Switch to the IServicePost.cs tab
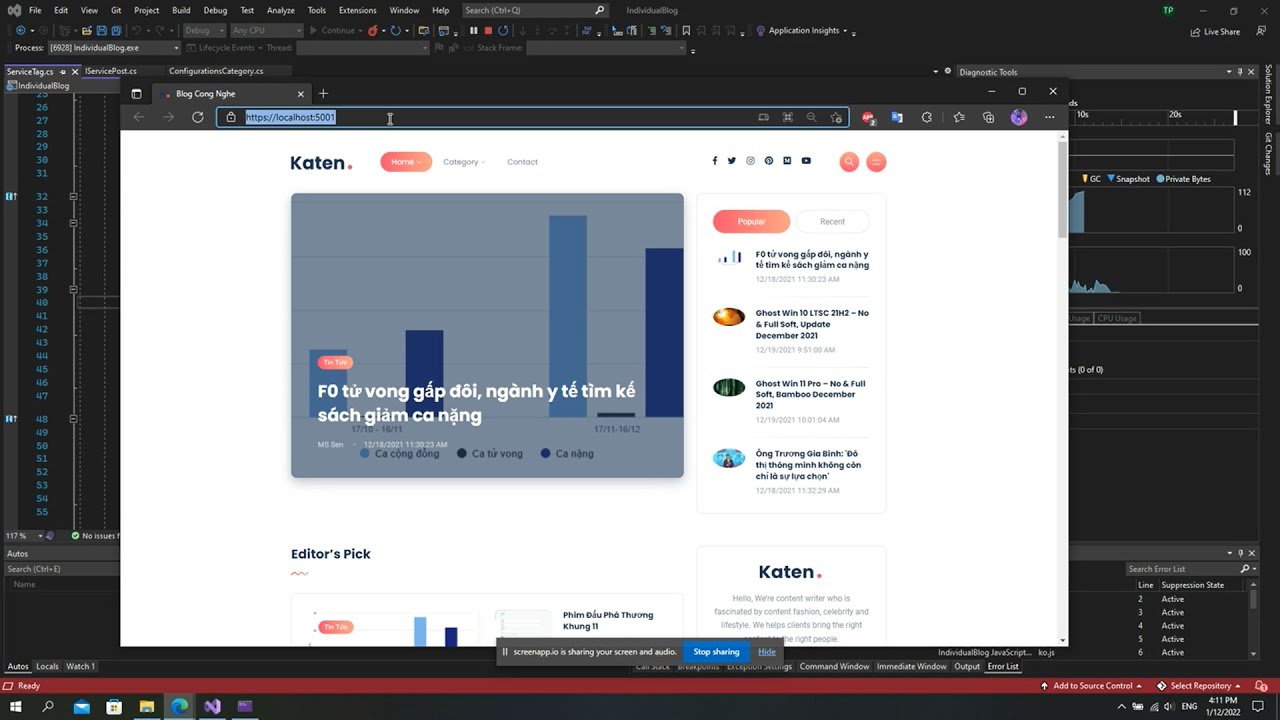The image size is (1280, 720). tap(111, 71)
